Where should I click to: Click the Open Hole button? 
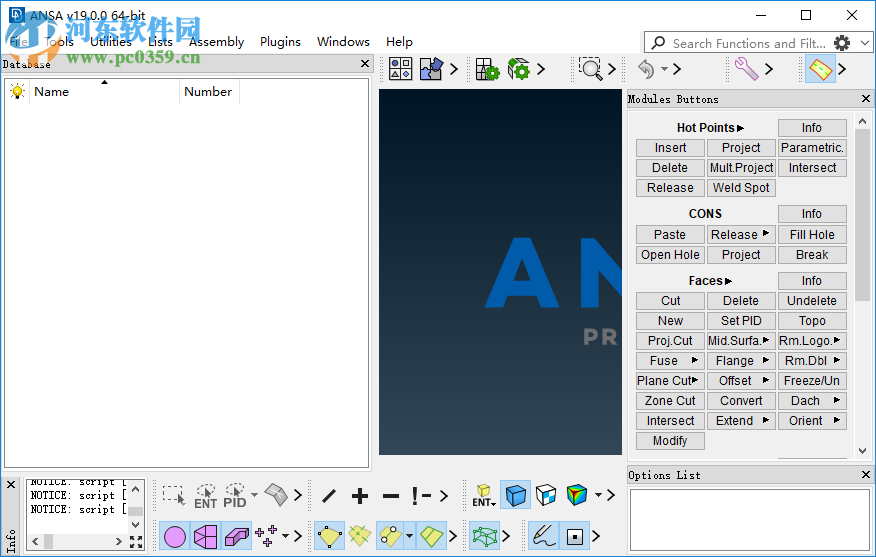(x=670, y=255)
